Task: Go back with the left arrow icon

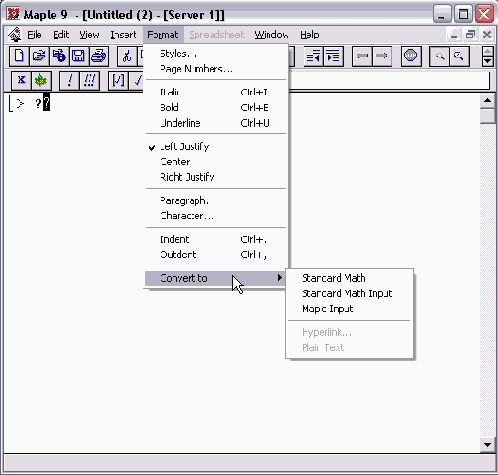Action: pos(362,56)
